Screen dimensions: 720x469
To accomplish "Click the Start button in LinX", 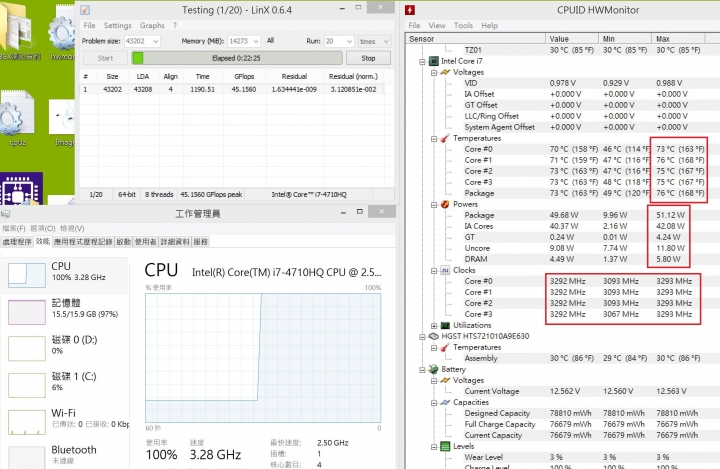I will tap(105, 58).
